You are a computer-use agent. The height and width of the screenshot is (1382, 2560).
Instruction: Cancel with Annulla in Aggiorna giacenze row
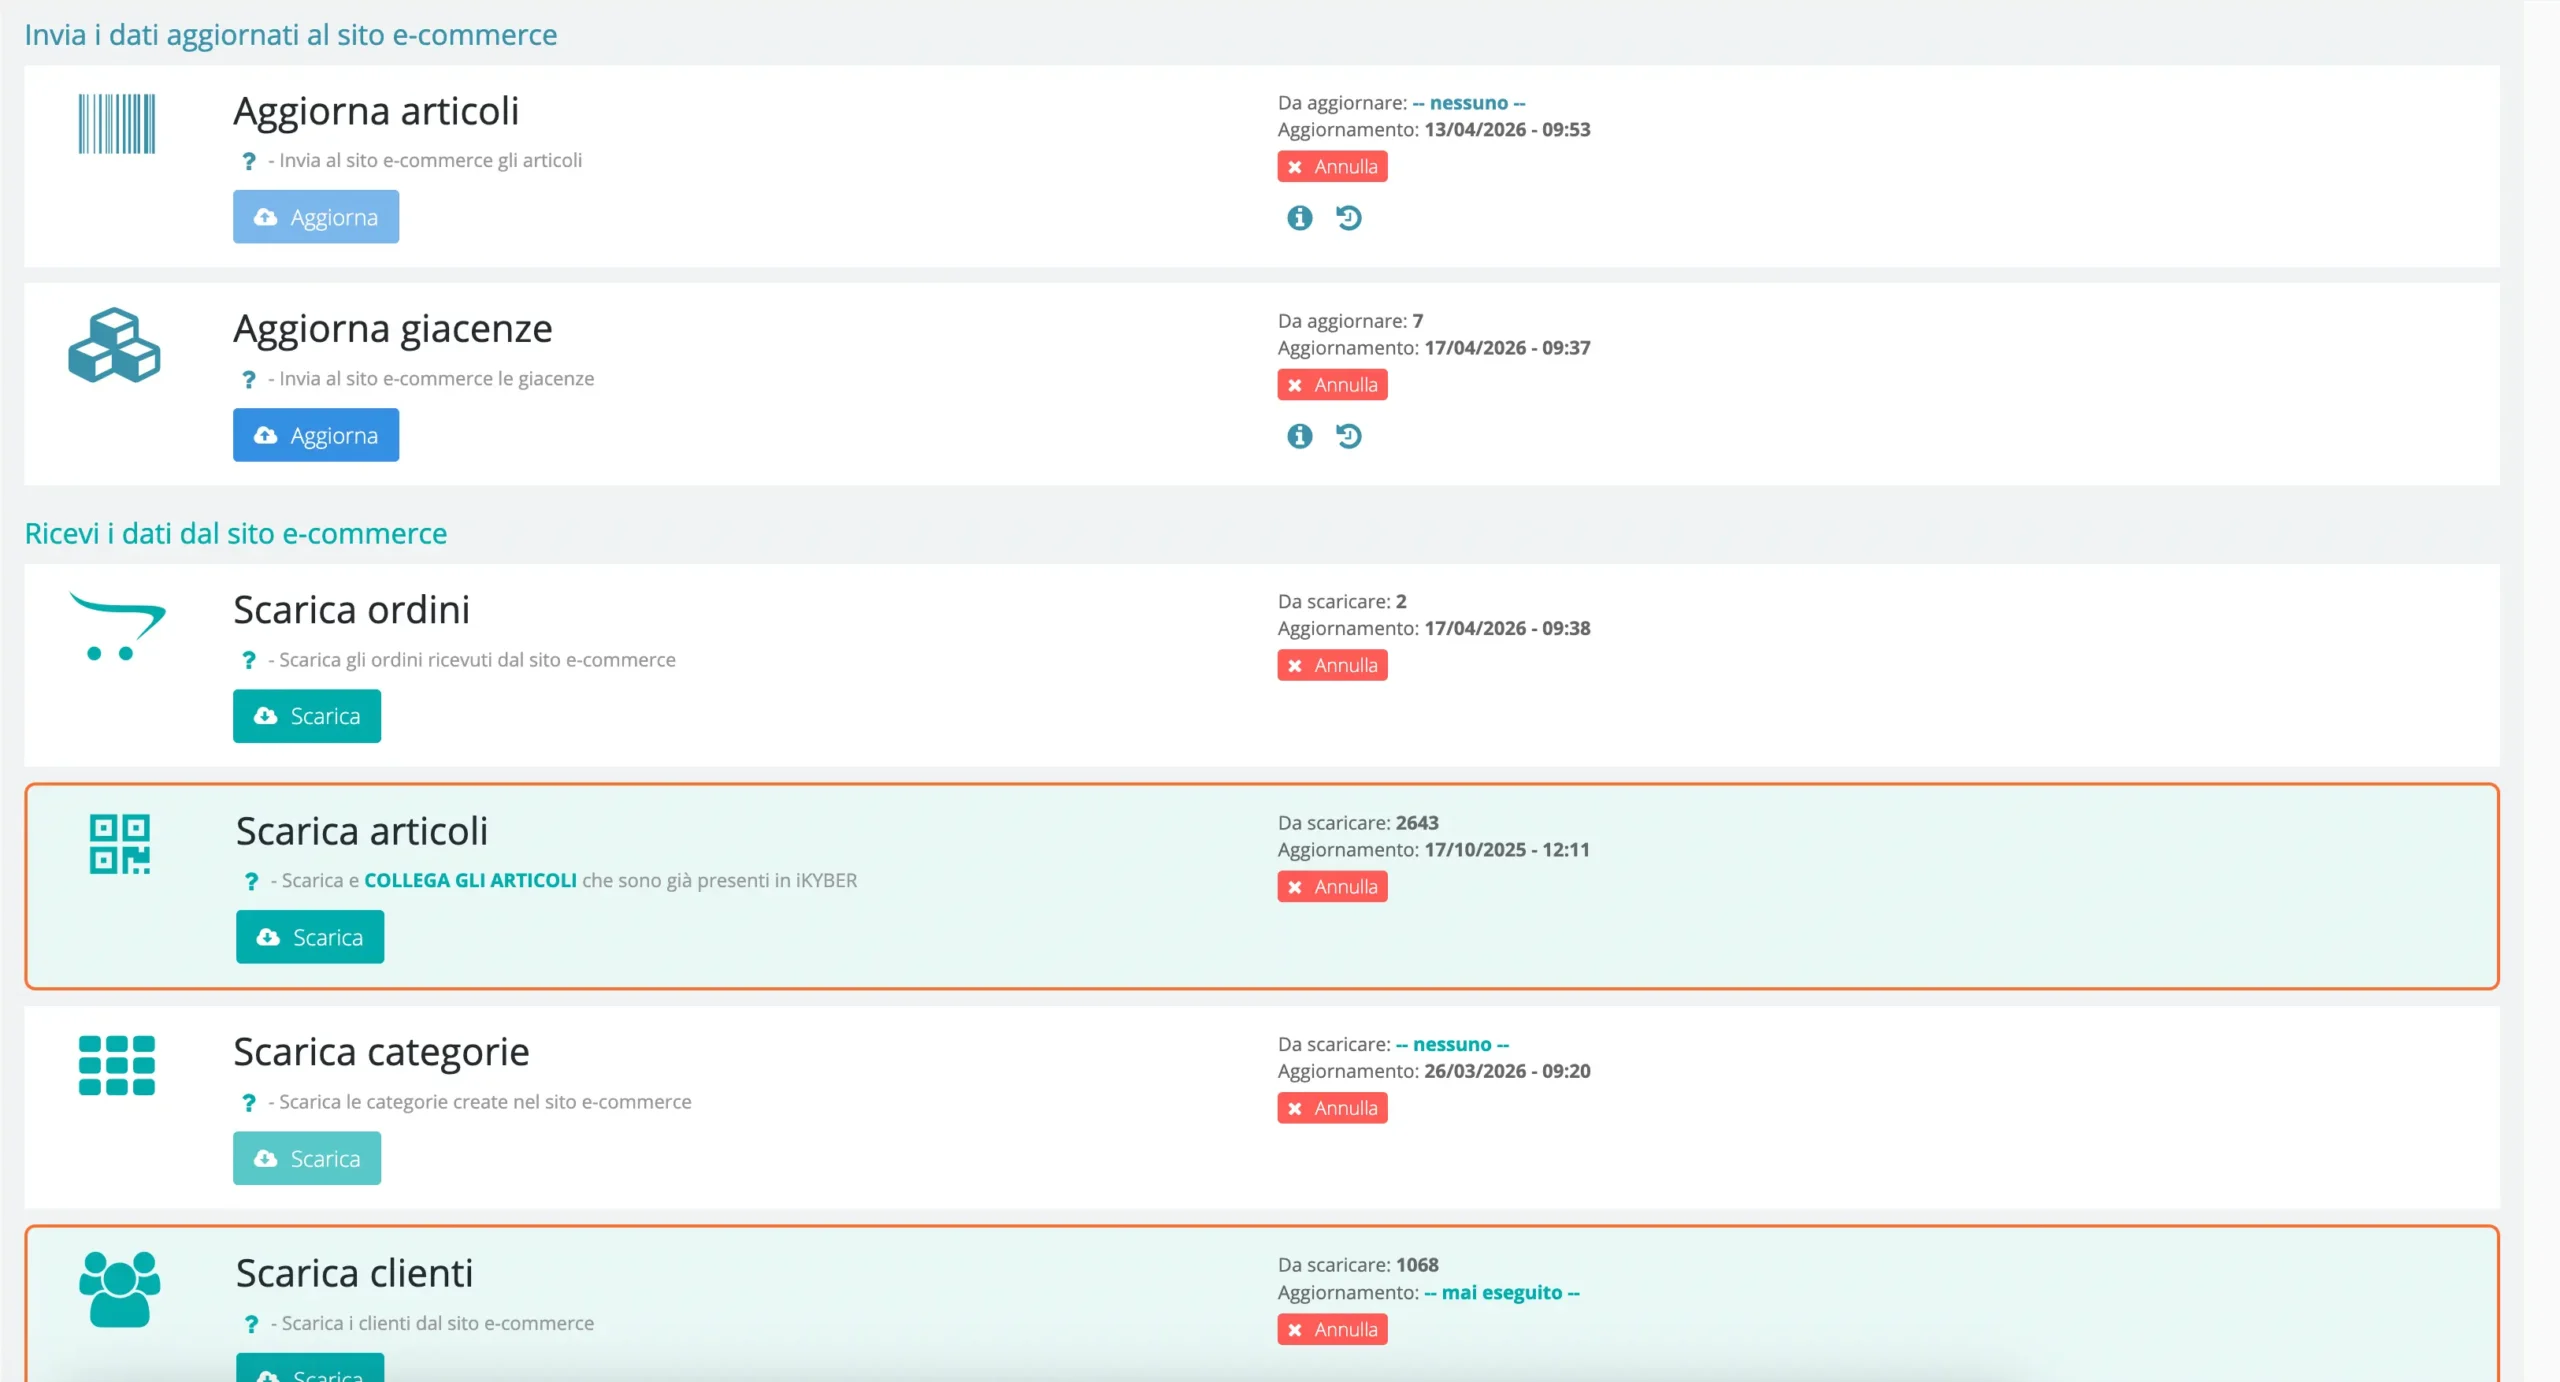[x=1332, y=385]
